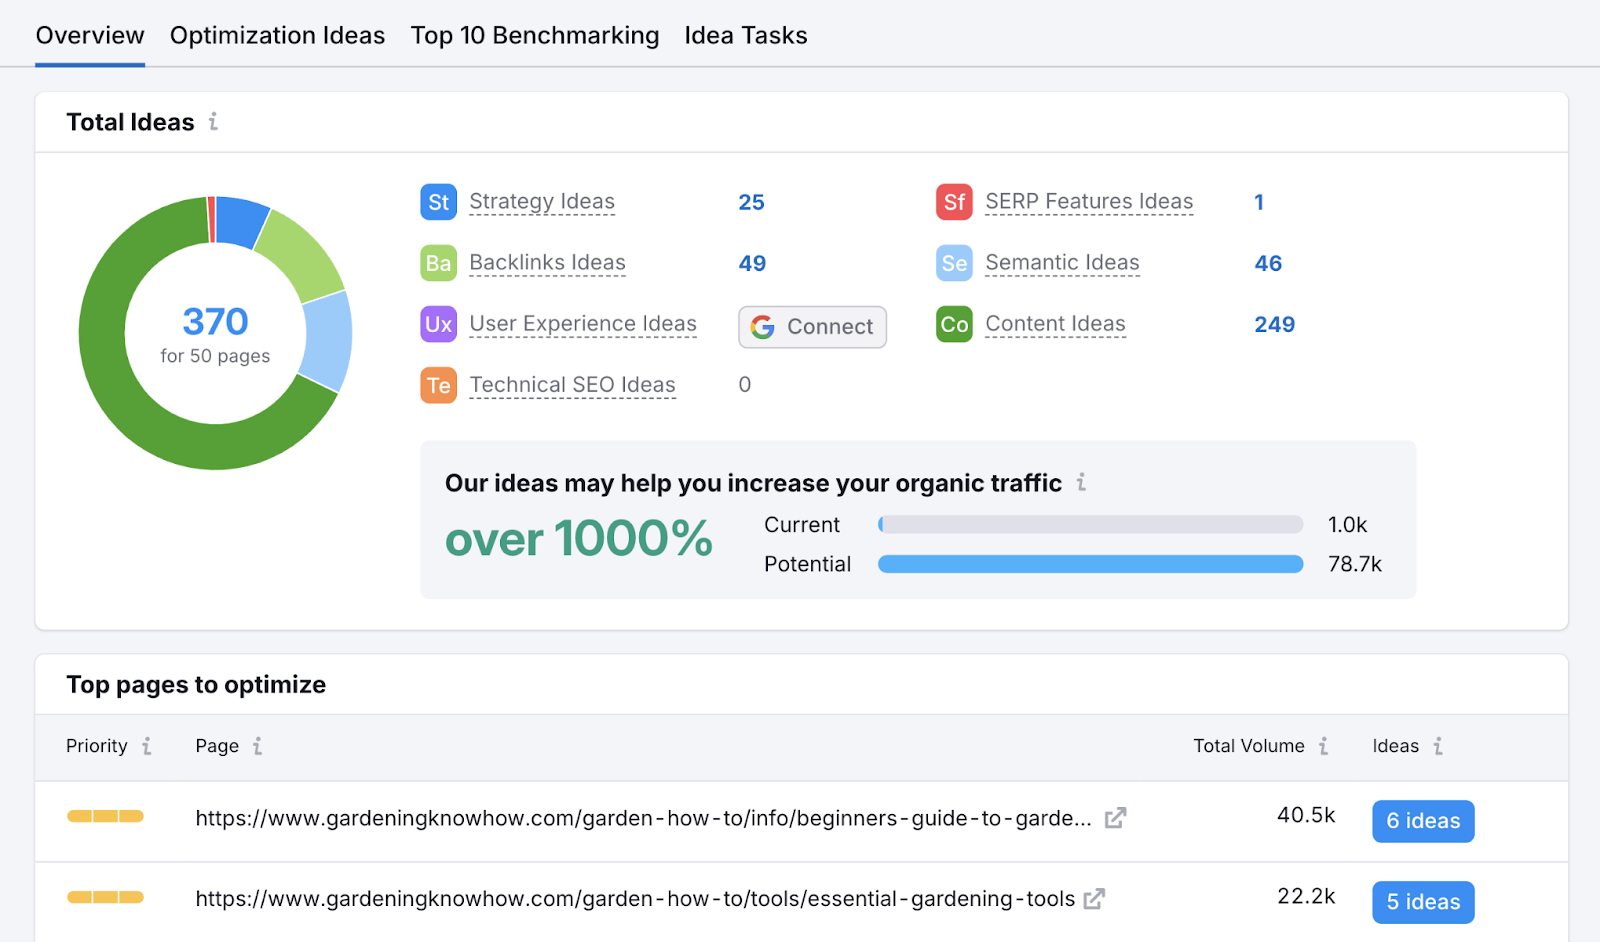Select the Semantic Ideas icon
The height and width of the screenshot is (942, 1600).
(x=955, y=262)
